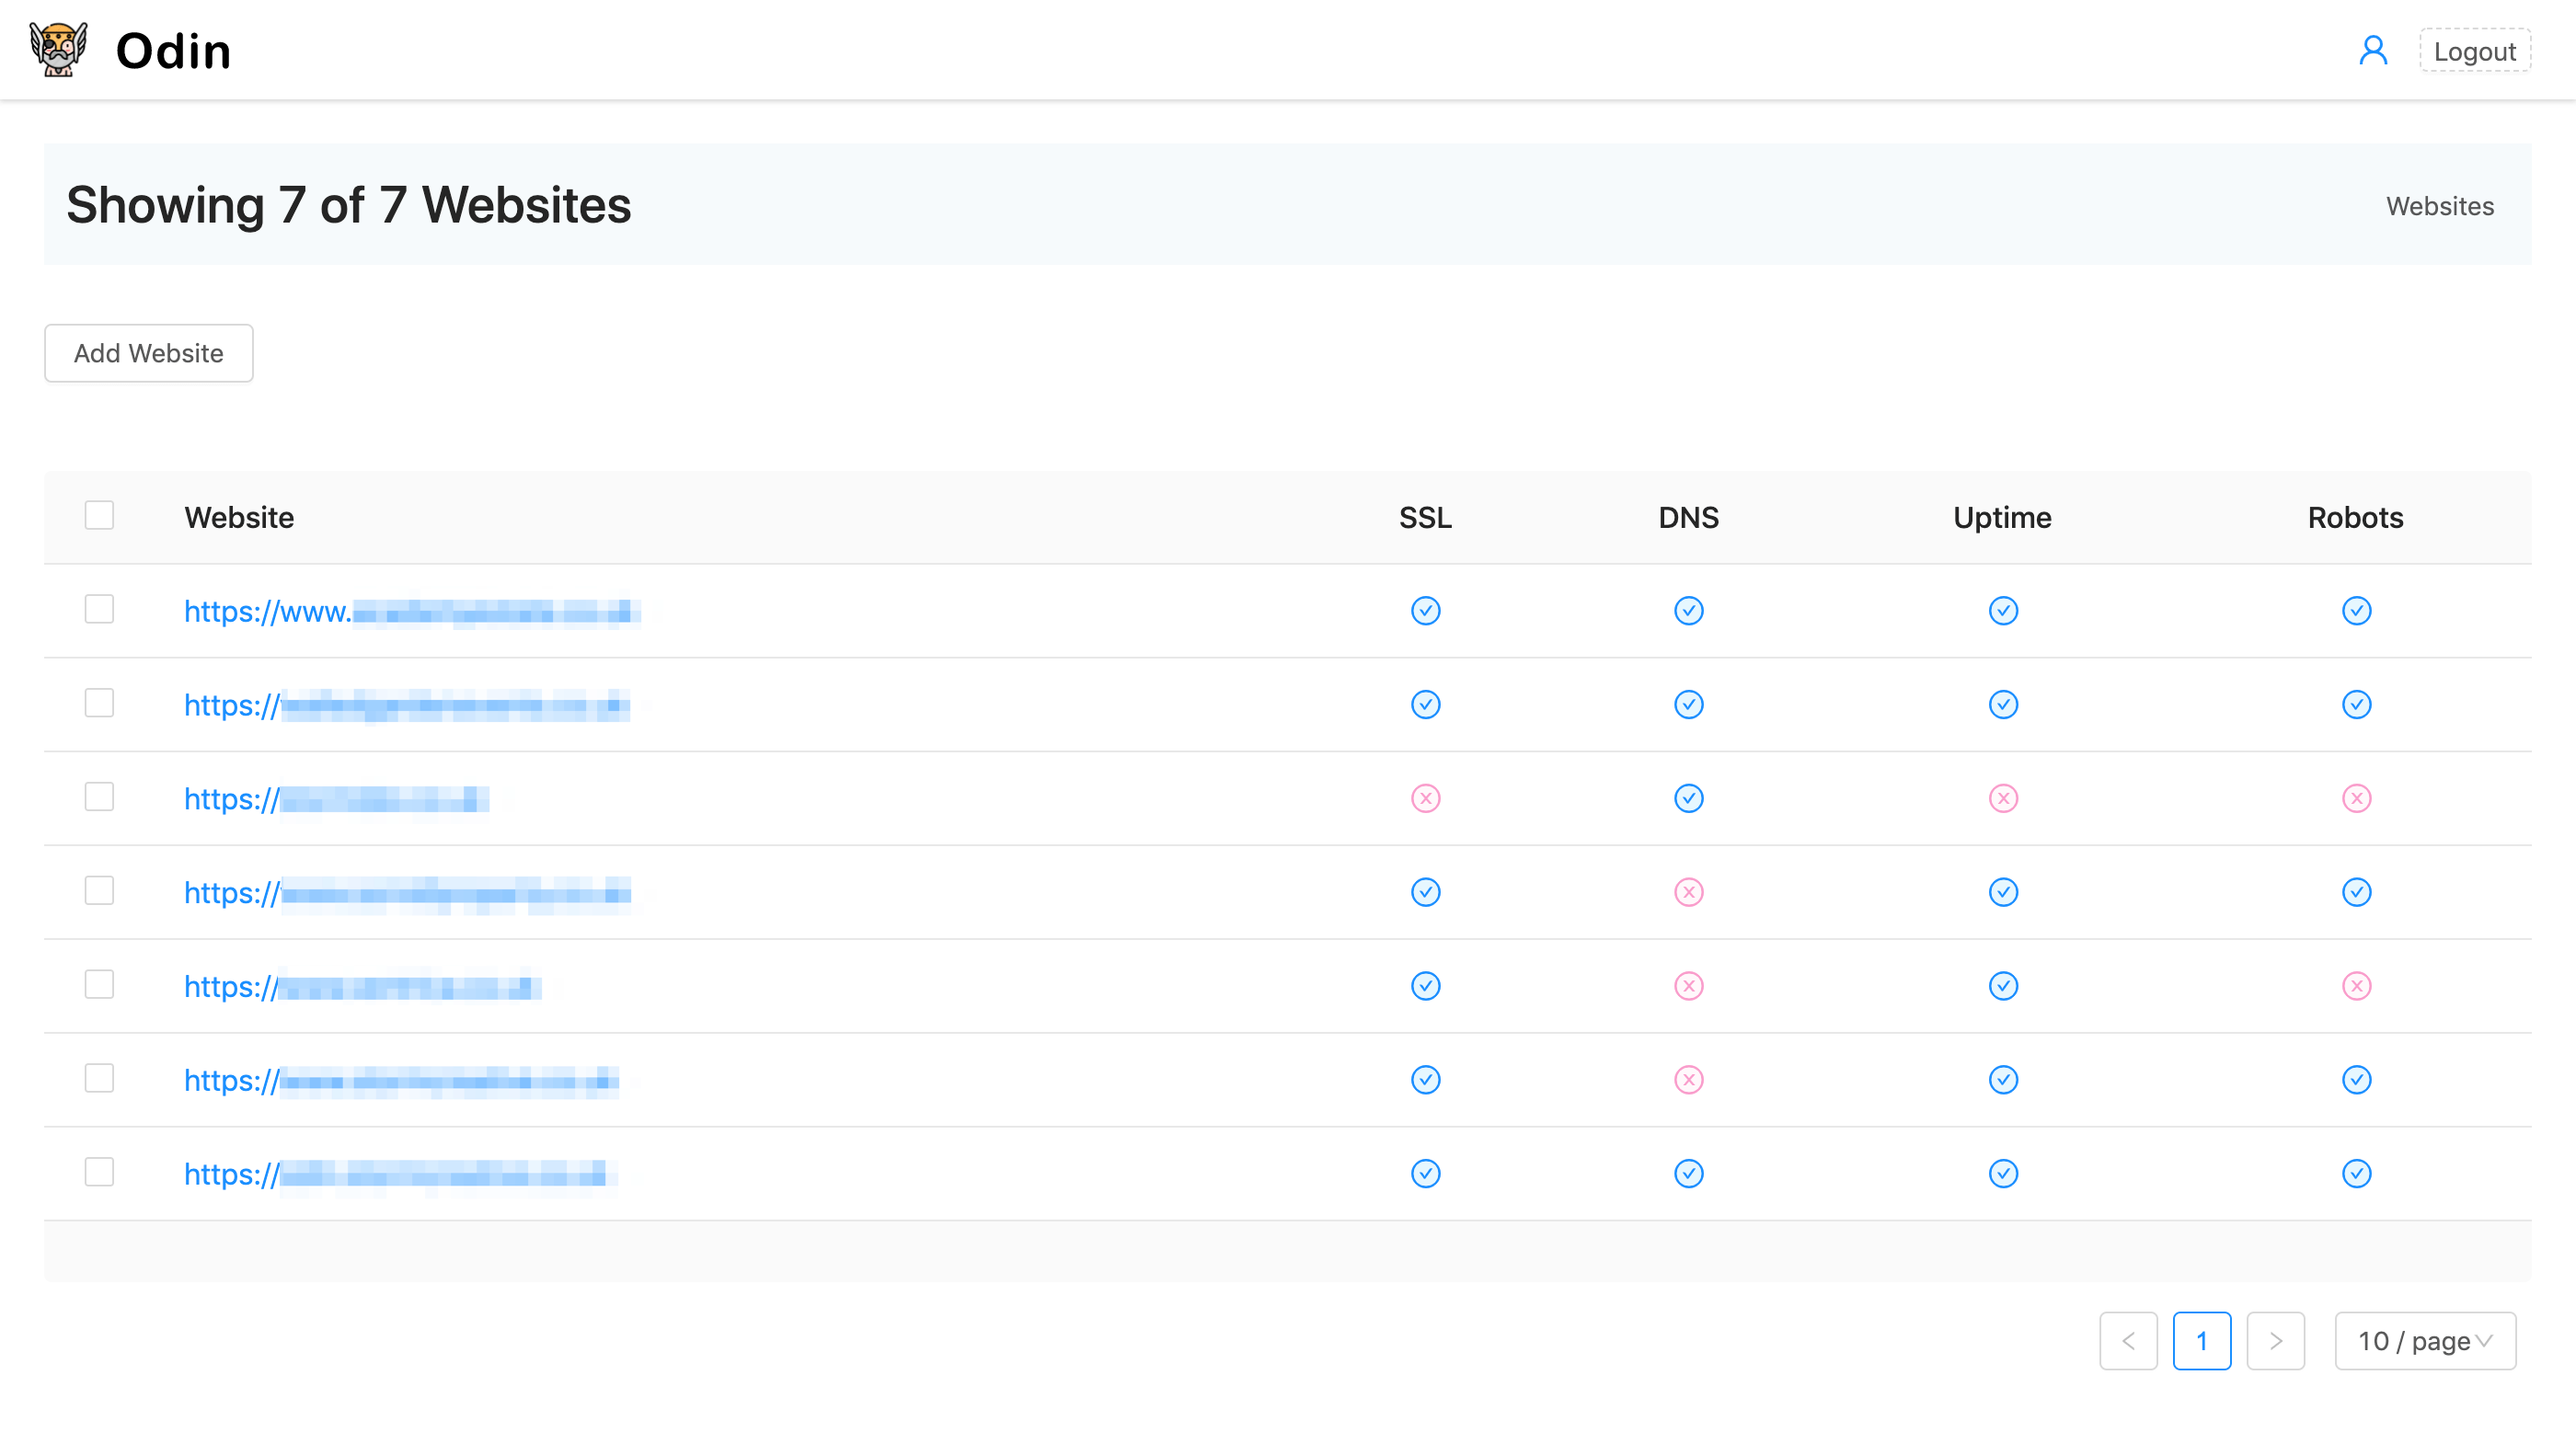Click failed Robots icon in fifth row
2576x1444 pixels.
[2356, 986]
